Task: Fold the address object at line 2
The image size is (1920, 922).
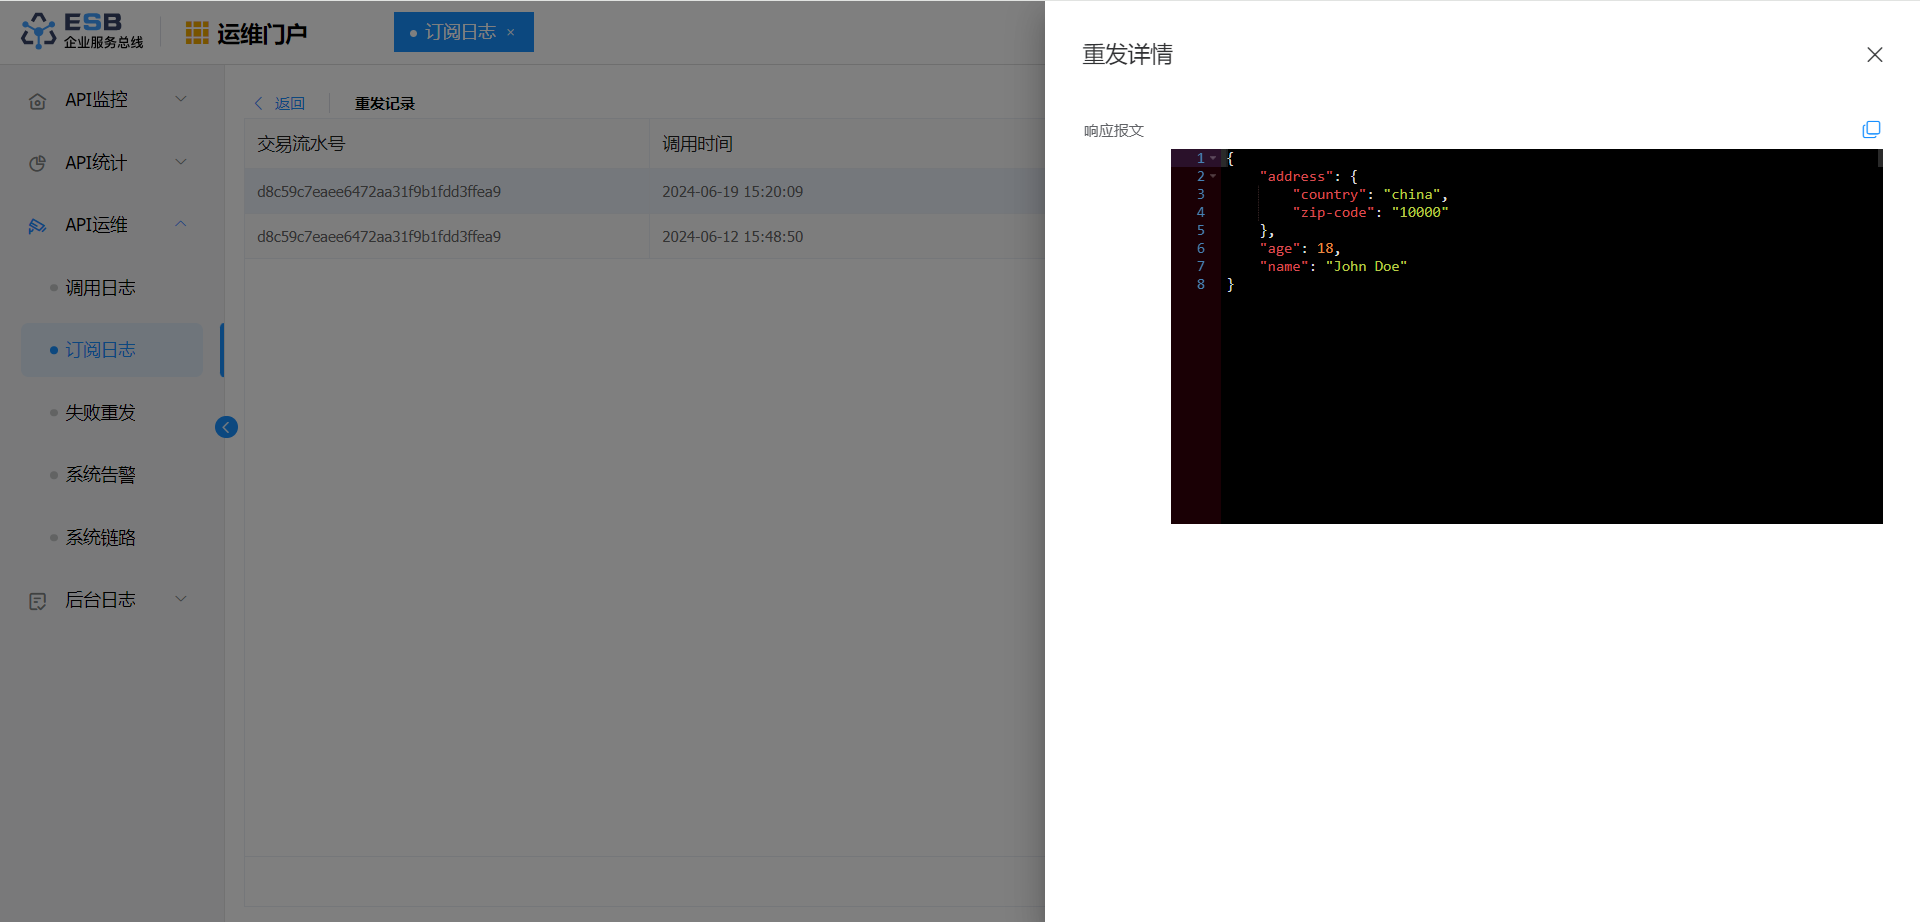Action: (1213, 177)
